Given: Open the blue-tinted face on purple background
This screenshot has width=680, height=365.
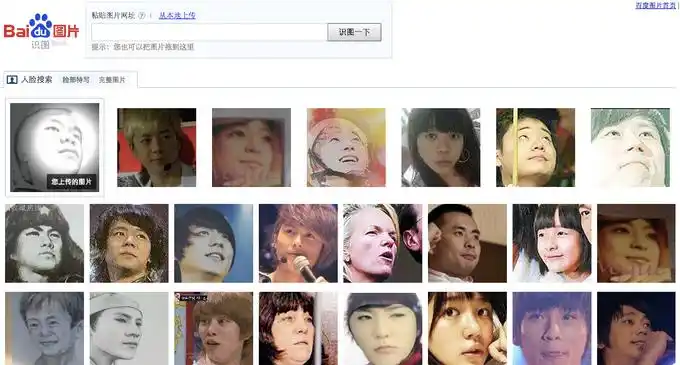Looking at the screenshot, I should click(x=552, y=328).
